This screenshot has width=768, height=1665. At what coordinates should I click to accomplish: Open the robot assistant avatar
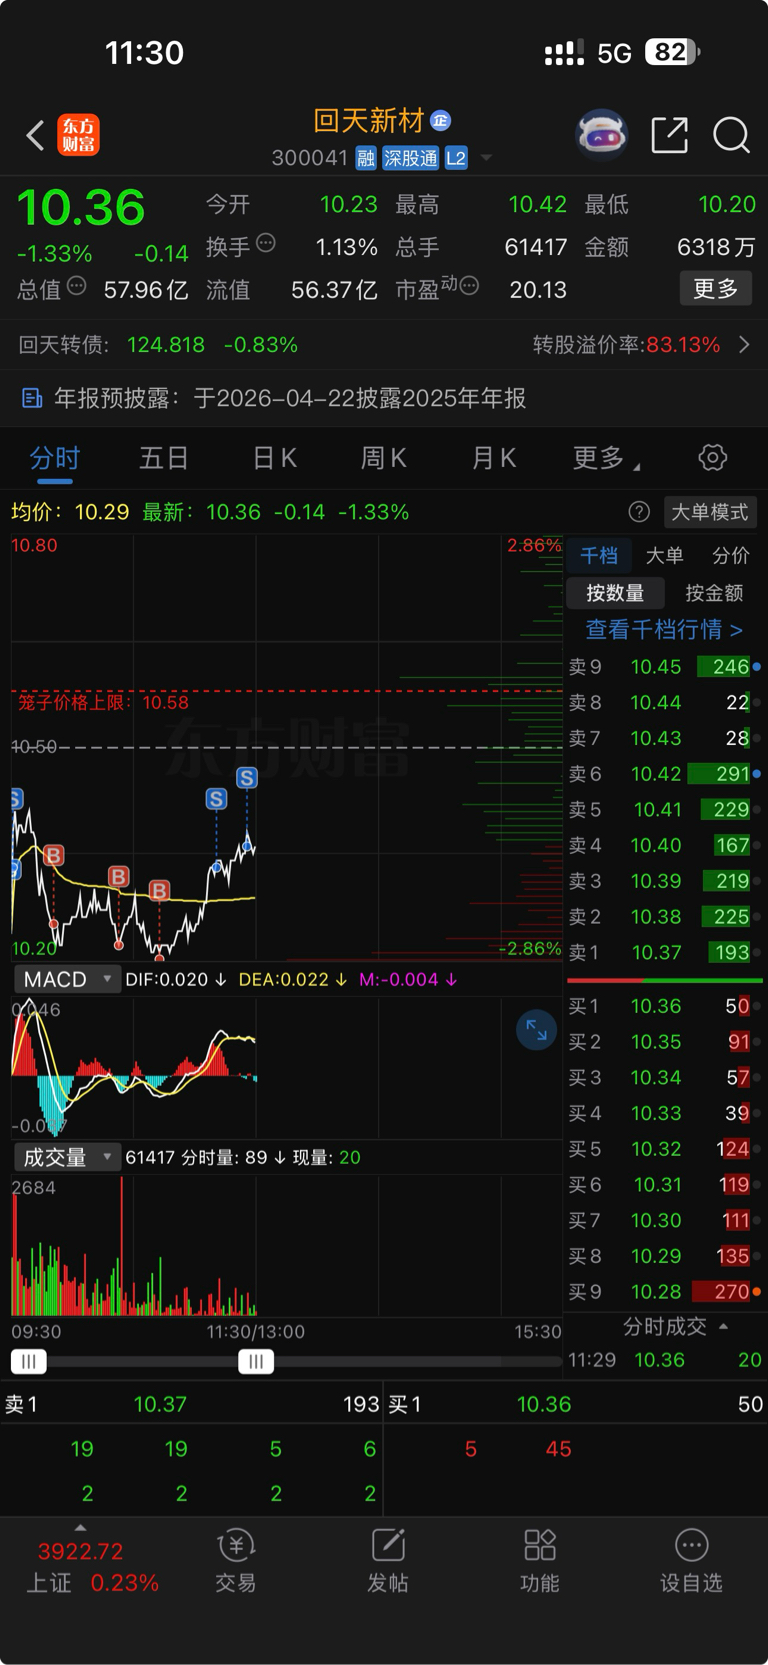pos(601,134)
